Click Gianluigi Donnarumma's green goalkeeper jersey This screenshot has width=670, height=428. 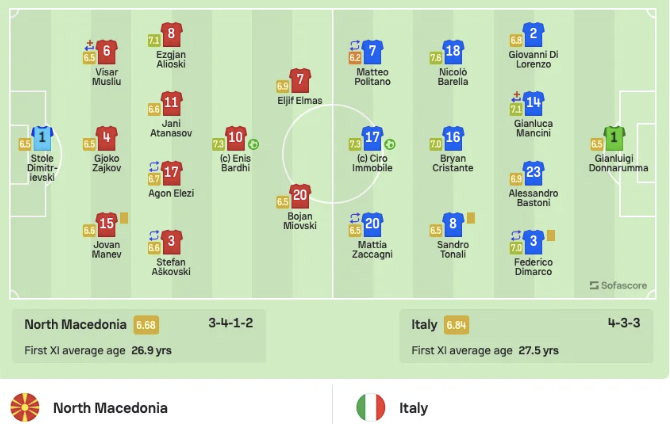[x=613, y=137]
